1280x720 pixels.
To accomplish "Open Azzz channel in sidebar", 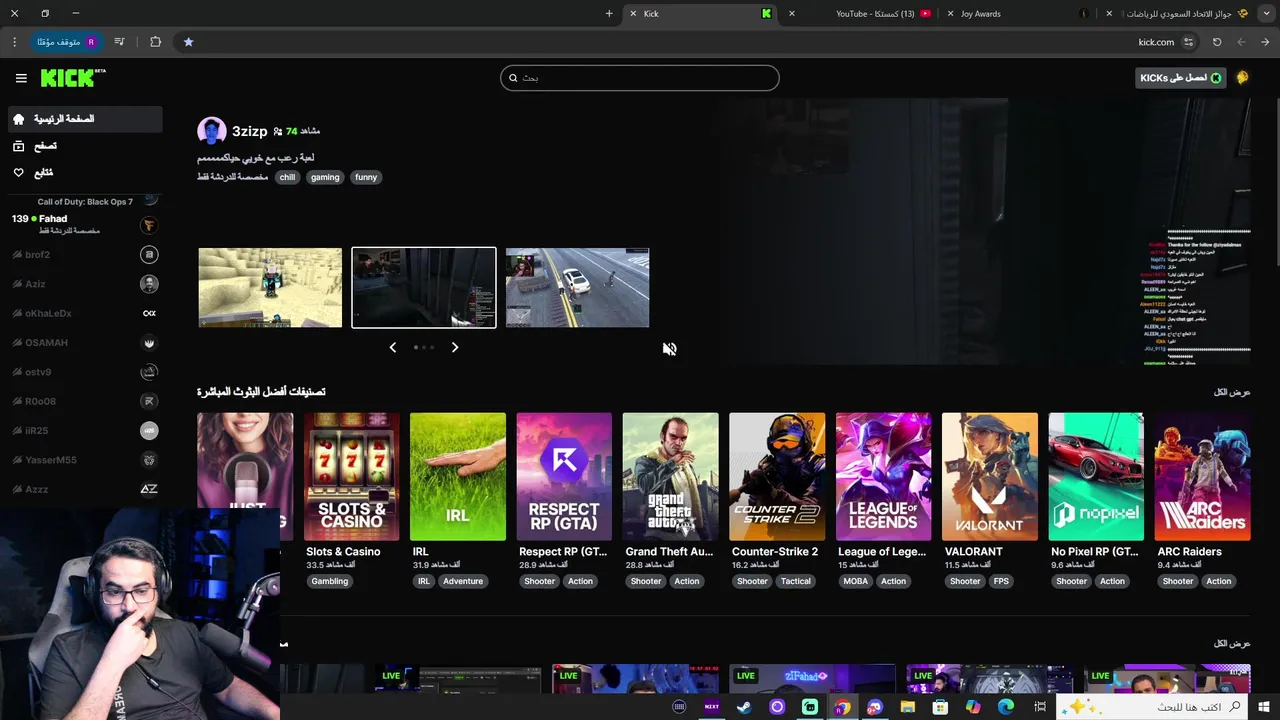I will [x=84, y=489].
